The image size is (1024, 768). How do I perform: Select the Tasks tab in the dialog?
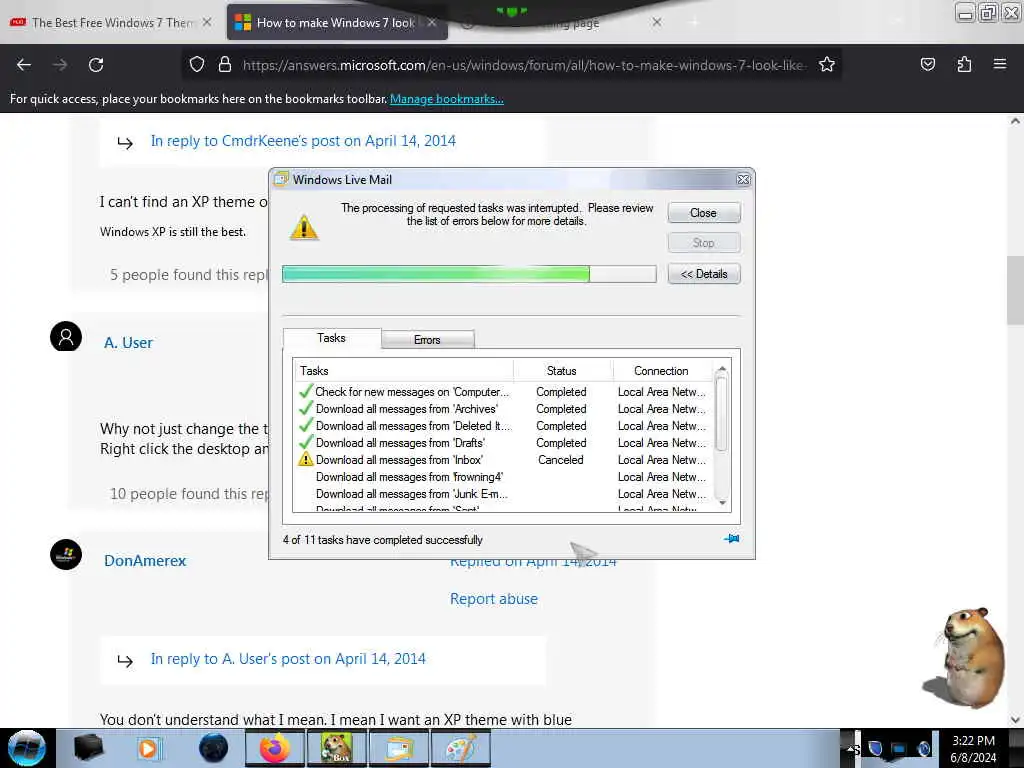(332, 338)
